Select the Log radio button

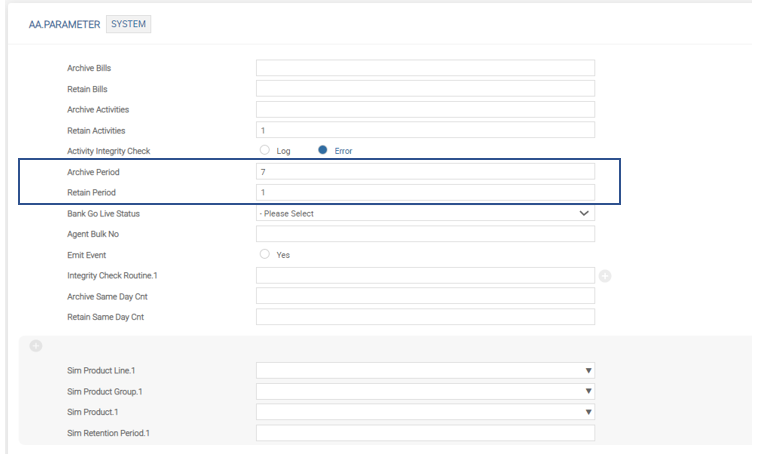(x=265, y=151)
